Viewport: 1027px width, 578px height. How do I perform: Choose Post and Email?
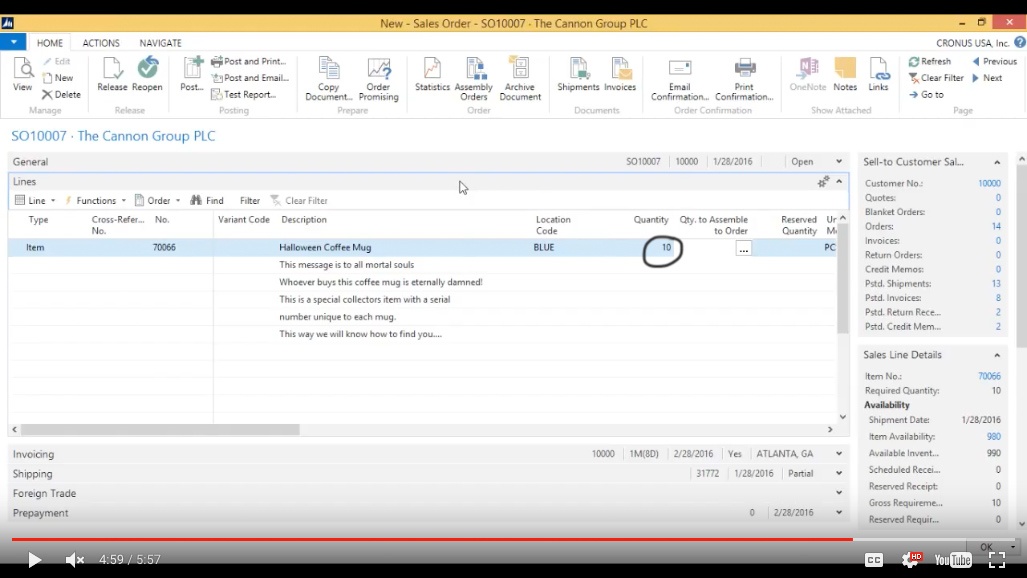[x=250, y=77]
